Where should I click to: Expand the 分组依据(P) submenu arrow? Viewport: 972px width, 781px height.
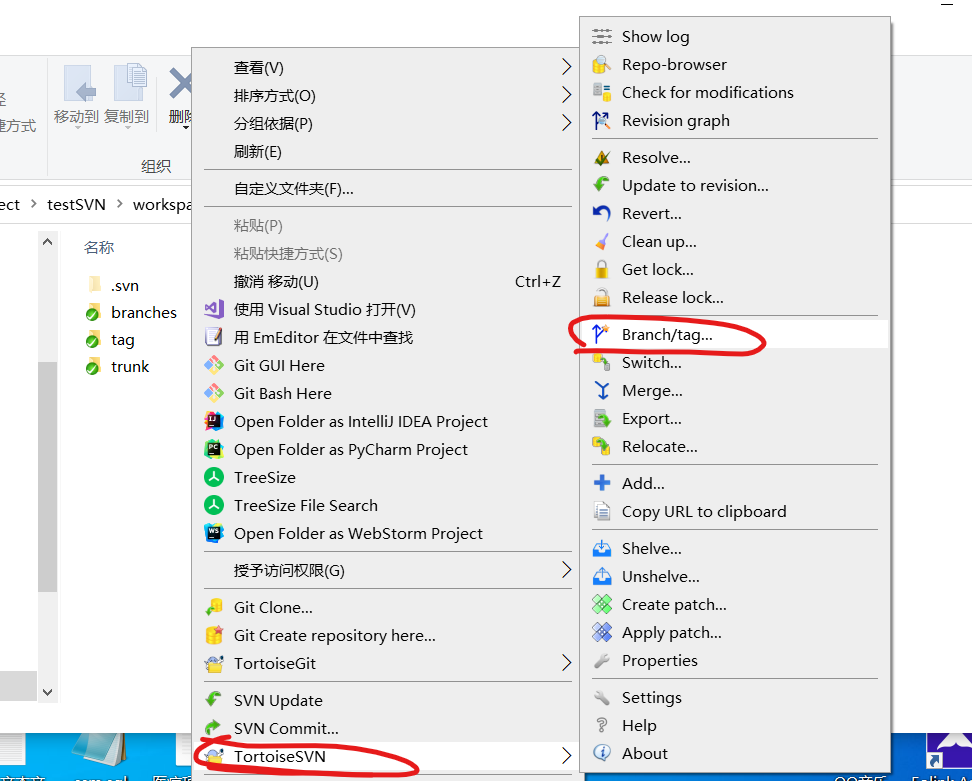(x=566, y=123)
